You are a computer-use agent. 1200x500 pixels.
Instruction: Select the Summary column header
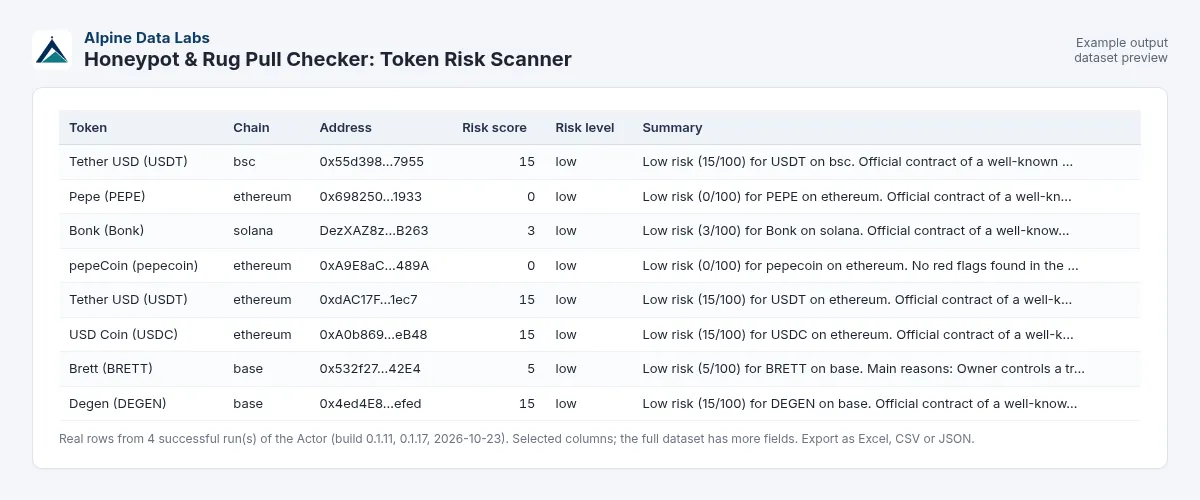click(x=672, y=128)
